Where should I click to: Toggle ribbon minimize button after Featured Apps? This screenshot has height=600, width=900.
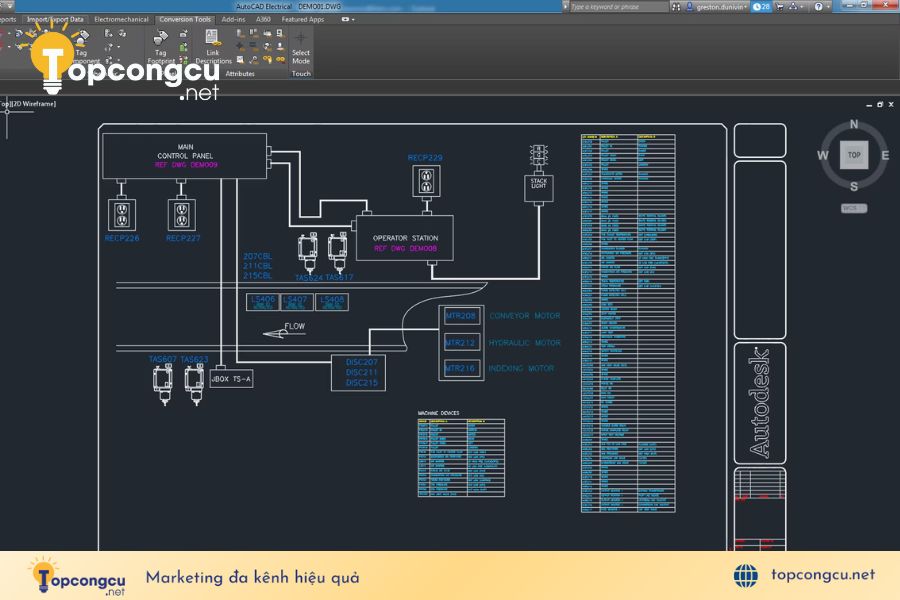[345, 19]
